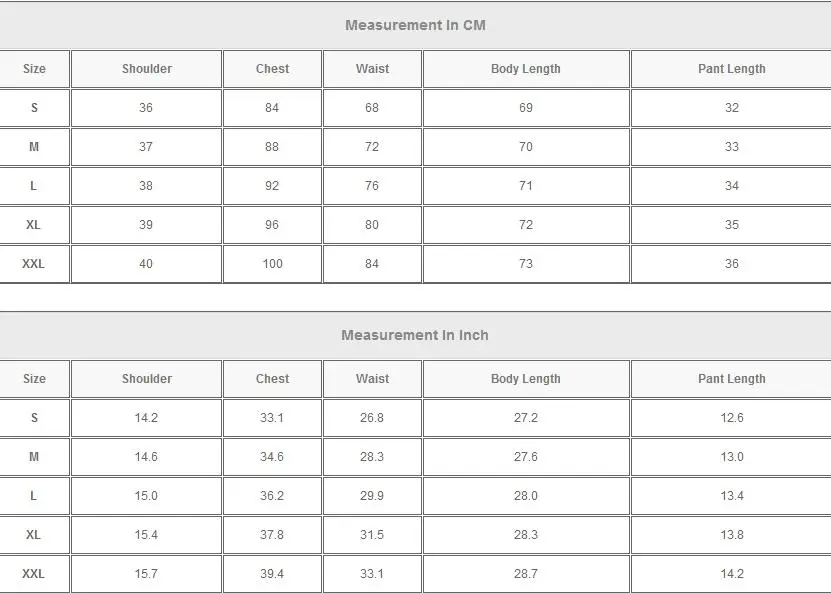This screenshot has height=593, width=831.
Task: Select the Pant Length header in the CM table
Action: click(x=731, y=69)
